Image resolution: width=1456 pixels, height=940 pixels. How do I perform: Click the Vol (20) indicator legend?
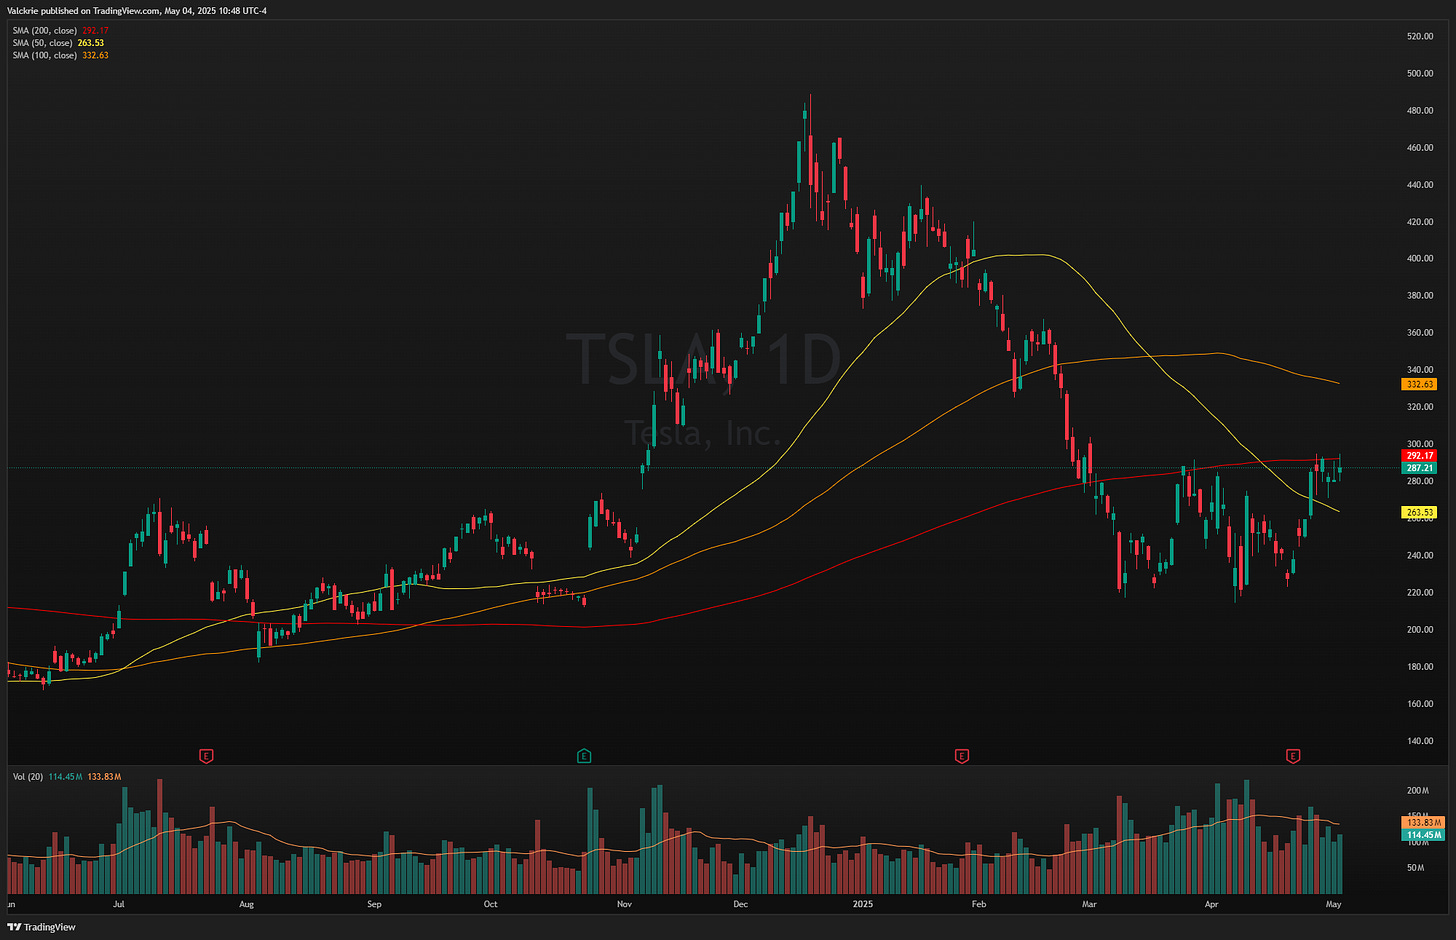coord(66,776)
